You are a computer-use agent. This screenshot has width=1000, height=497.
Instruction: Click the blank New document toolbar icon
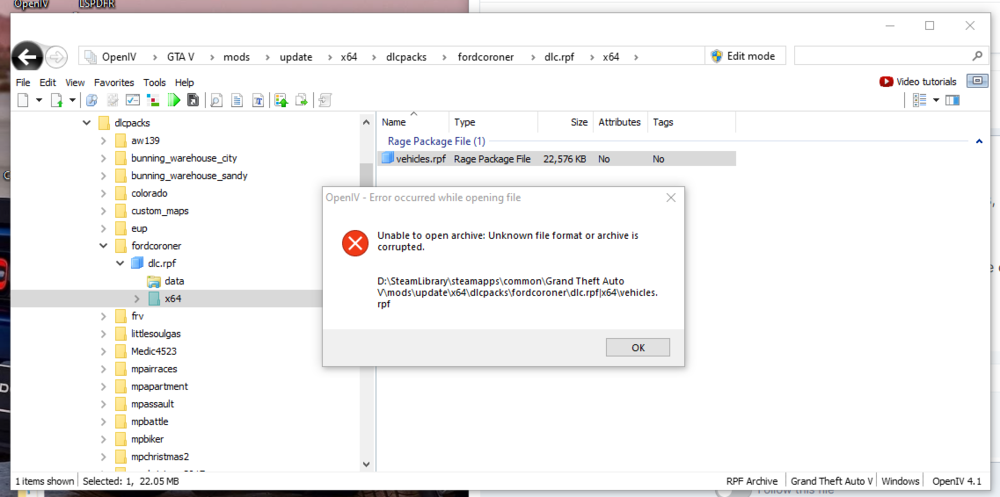point(23,100)
